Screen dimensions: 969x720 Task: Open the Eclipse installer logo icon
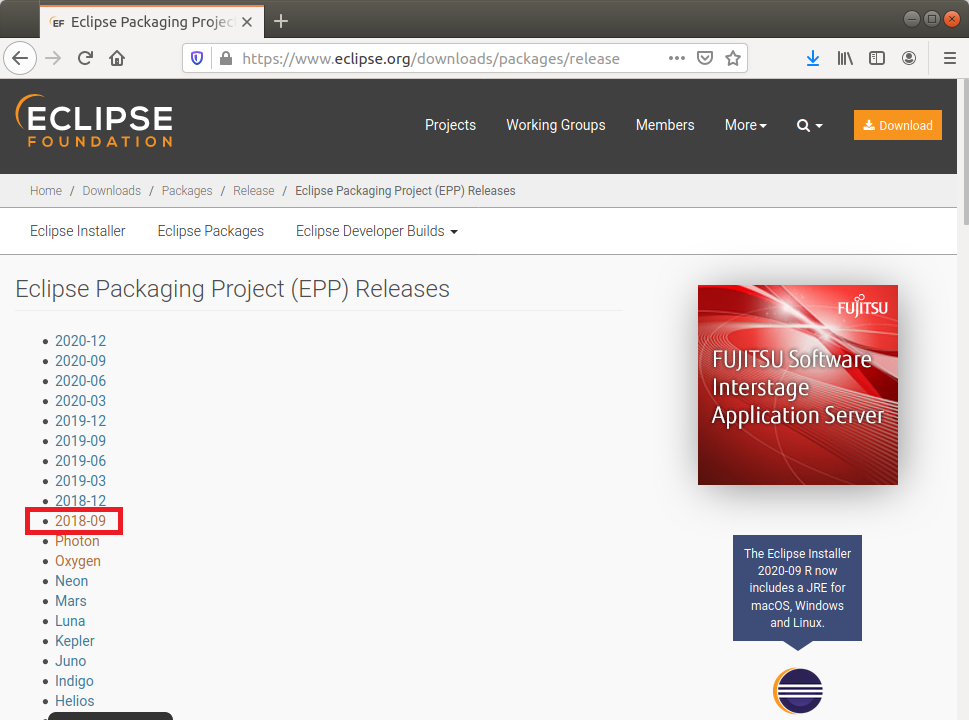[798, 691]
